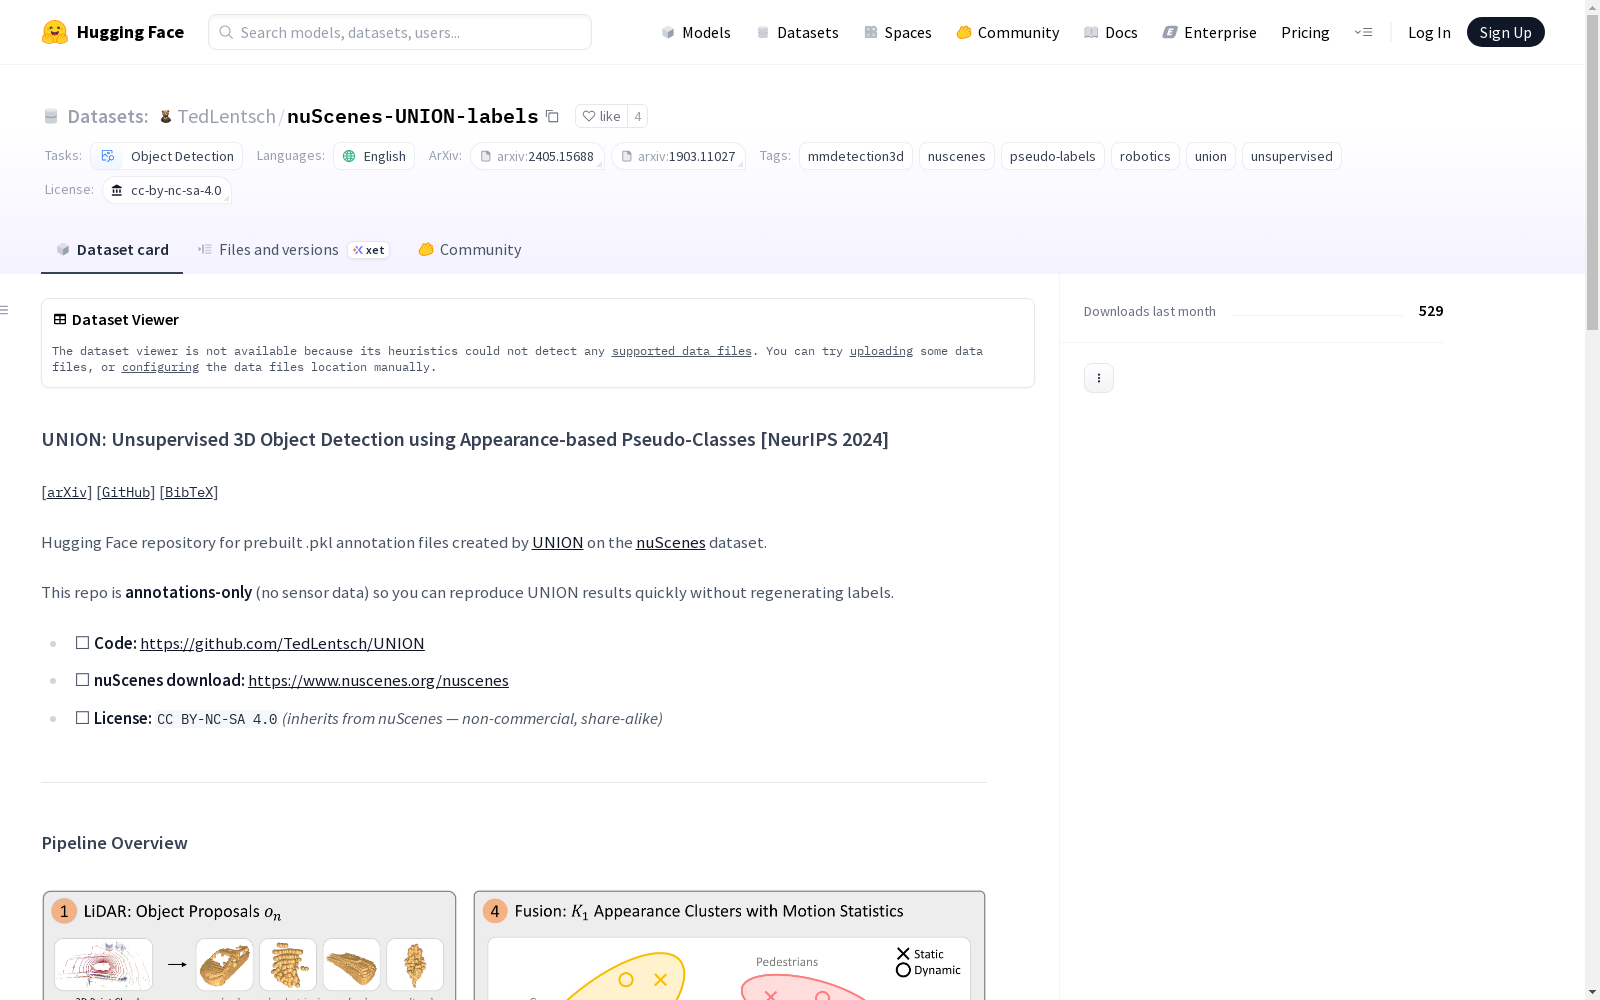Image resolution: width=1600 pixels, height=1000 pixels.
Task: Open the extra navigation menu
Action: [1363, 32]
